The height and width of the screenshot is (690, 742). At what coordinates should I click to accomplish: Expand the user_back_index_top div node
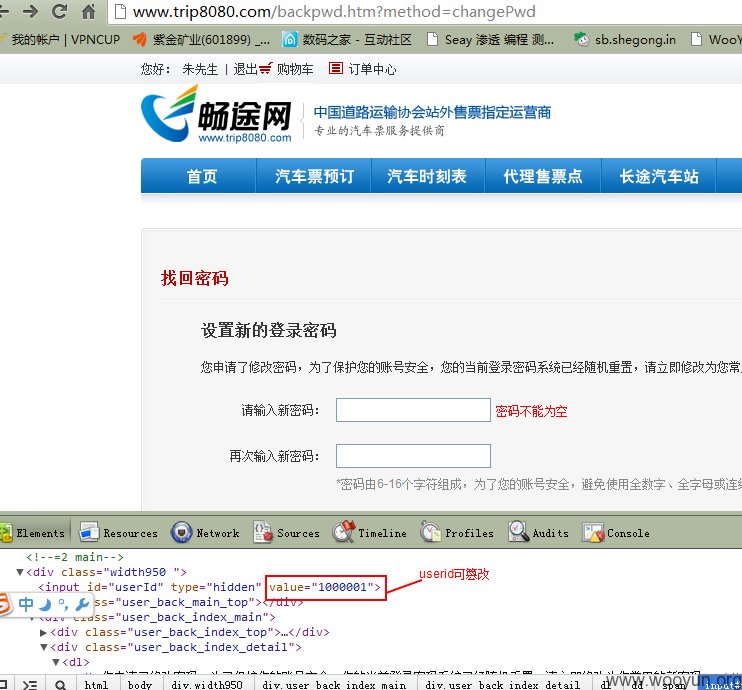pyautogui.click(x=44, y=632)
